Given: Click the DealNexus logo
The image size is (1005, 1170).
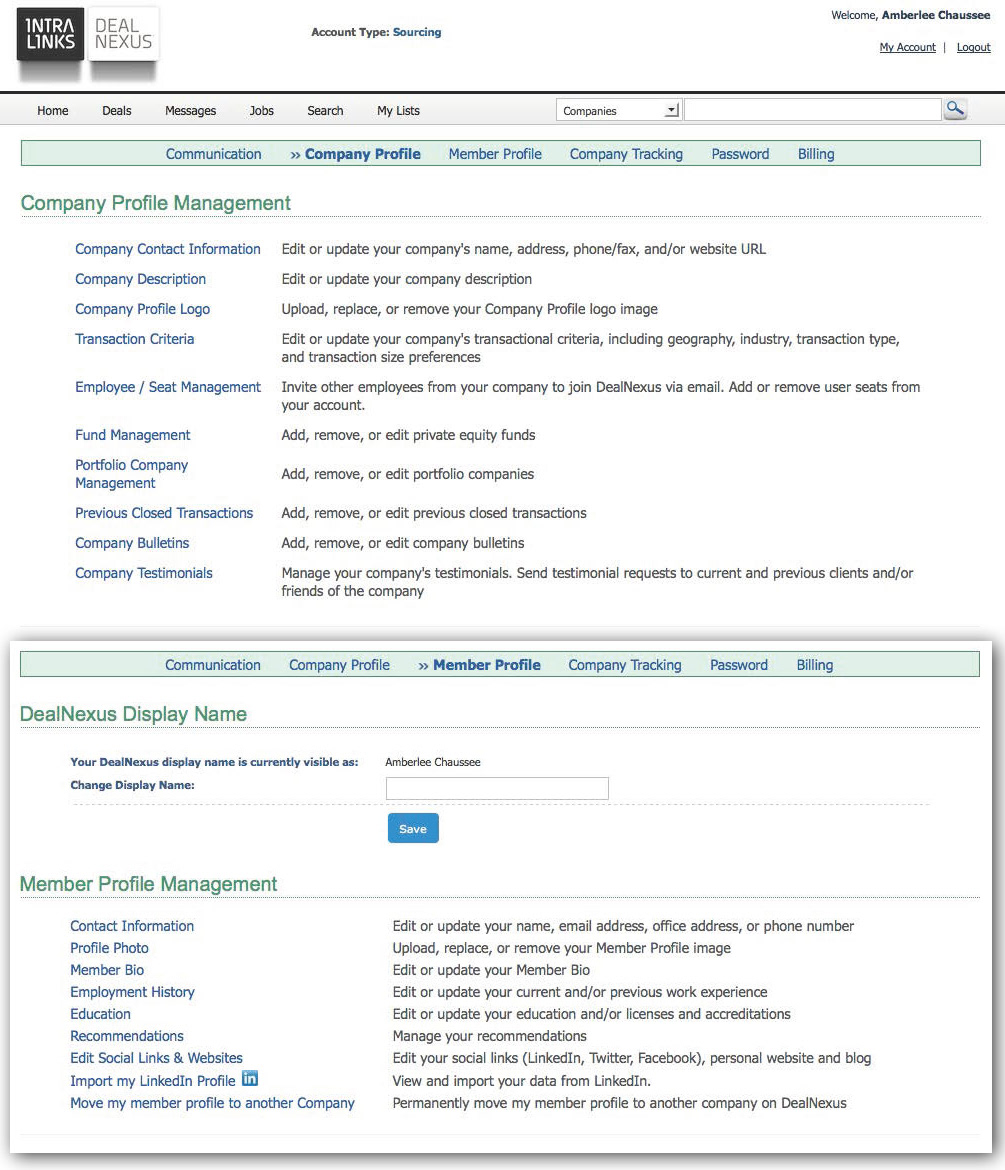Looking at the screenshot, I should 123,34.
